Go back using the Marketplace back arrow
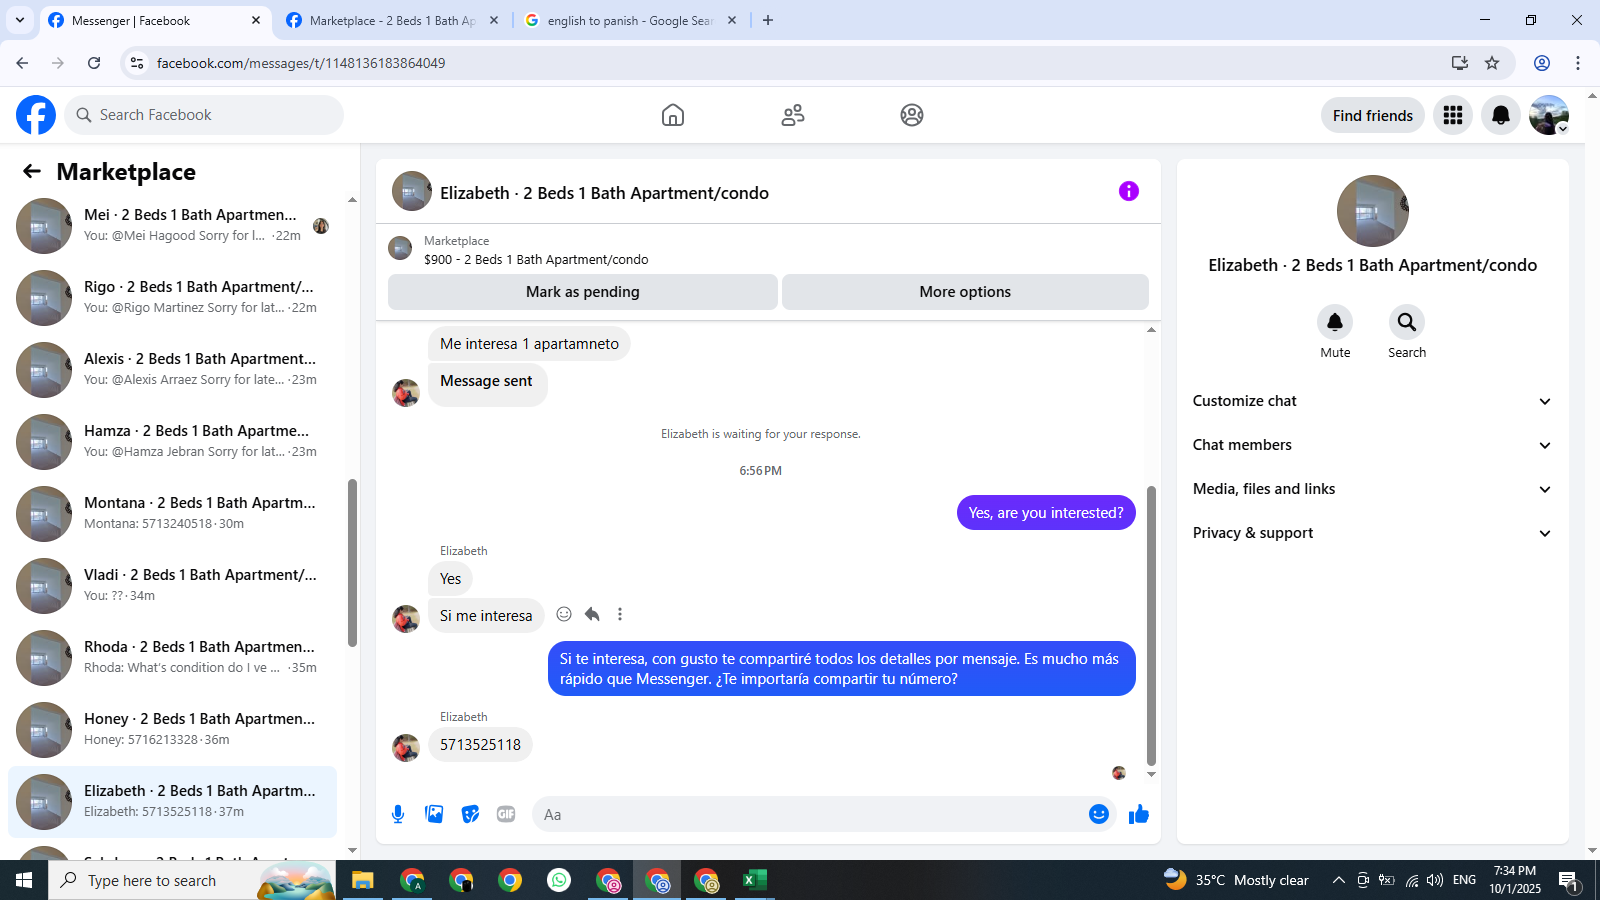Viewport: 1600px width, 900px height. [32, 172]
